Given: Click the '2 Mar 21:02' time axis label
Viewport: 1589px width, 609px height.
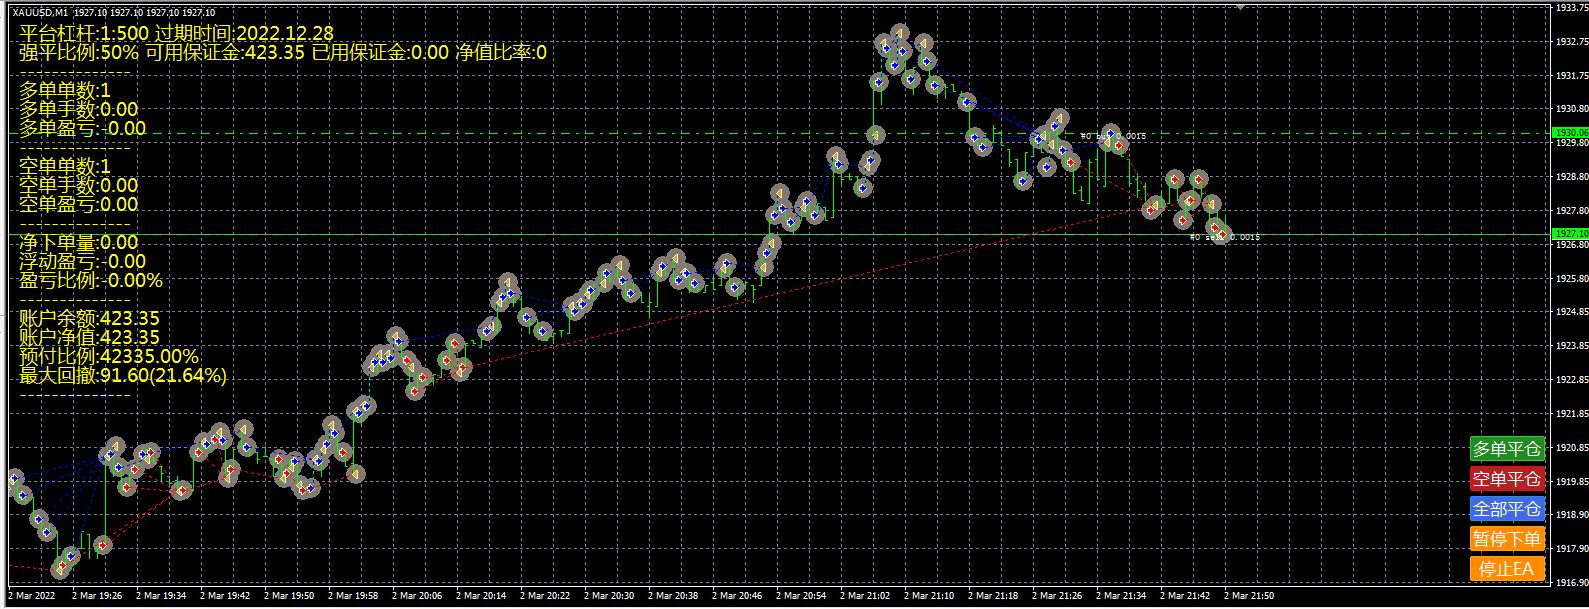Looking at the screenshot, I should (864, 595).
